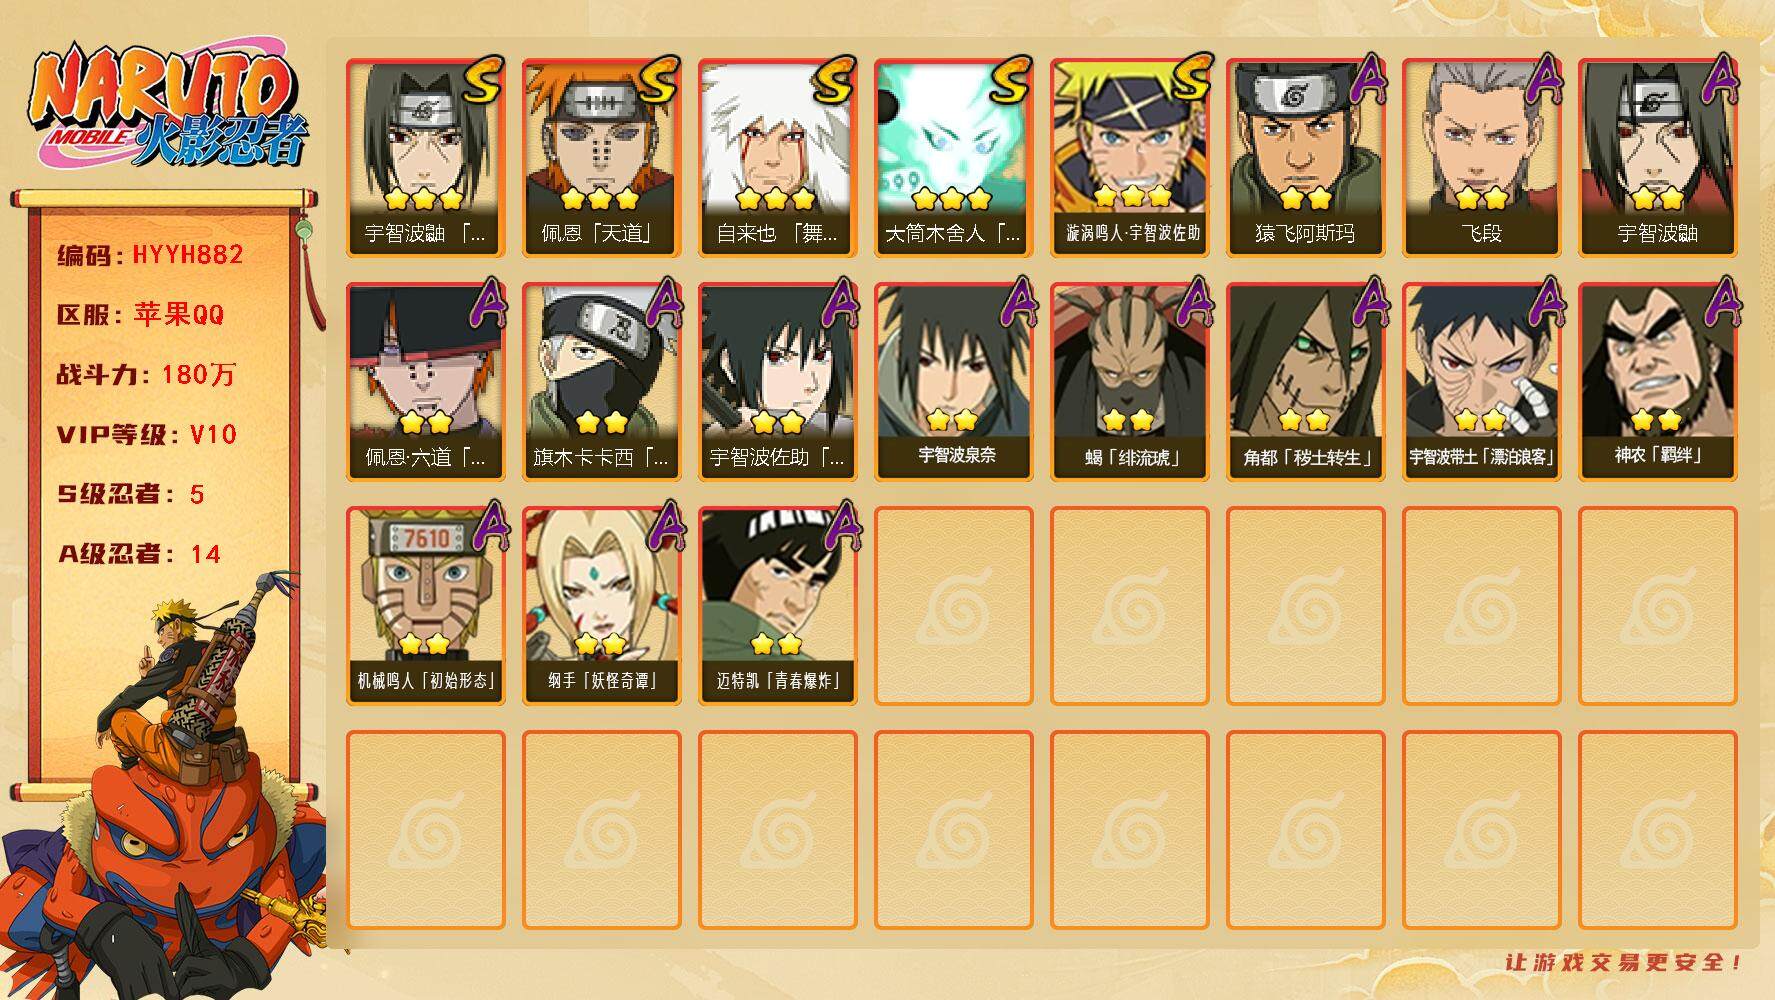Click the 猿飞阿斯玛 character portrait
This screenshot has width=1775, height=1000.
click(x=1305, y=158)
